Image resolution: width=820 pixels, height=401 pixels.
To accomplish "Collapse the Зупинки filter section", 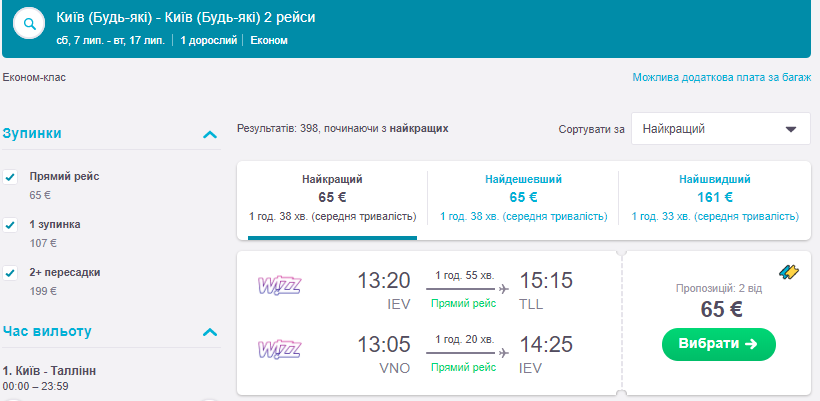I will tap(210, 133).
